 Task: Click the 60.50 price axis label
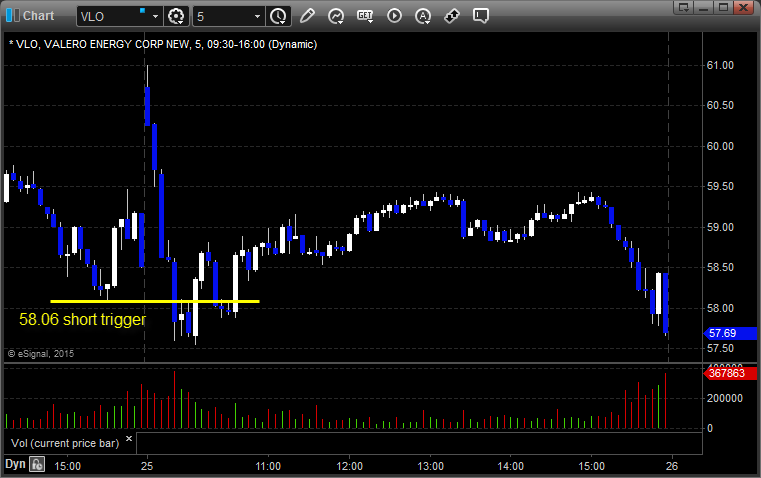tap(720, 105)
